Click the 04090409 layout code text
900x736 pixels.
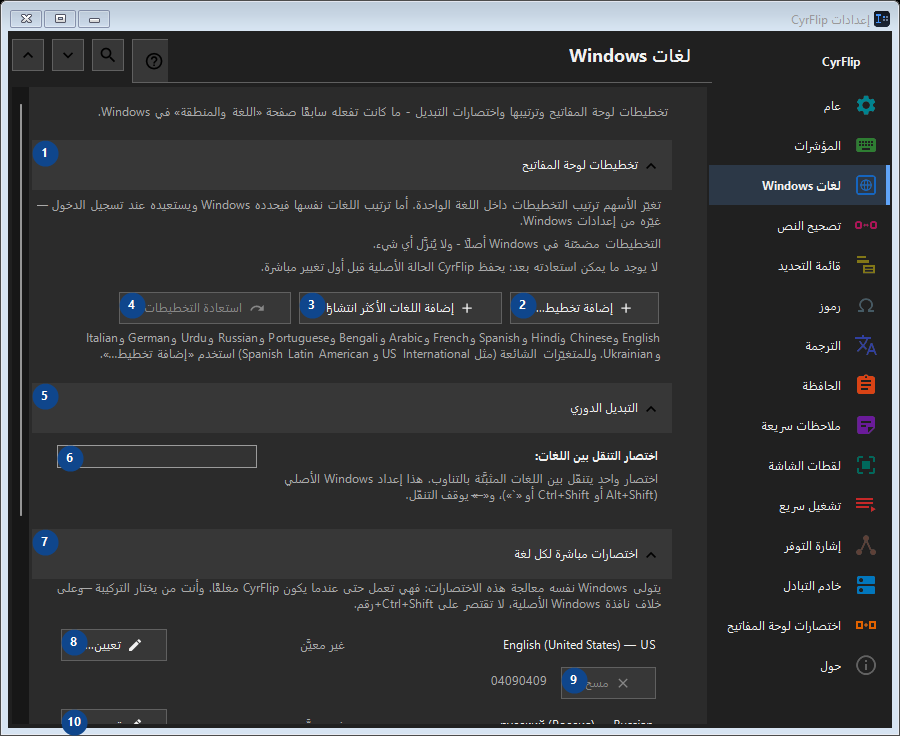pos(518,681)
